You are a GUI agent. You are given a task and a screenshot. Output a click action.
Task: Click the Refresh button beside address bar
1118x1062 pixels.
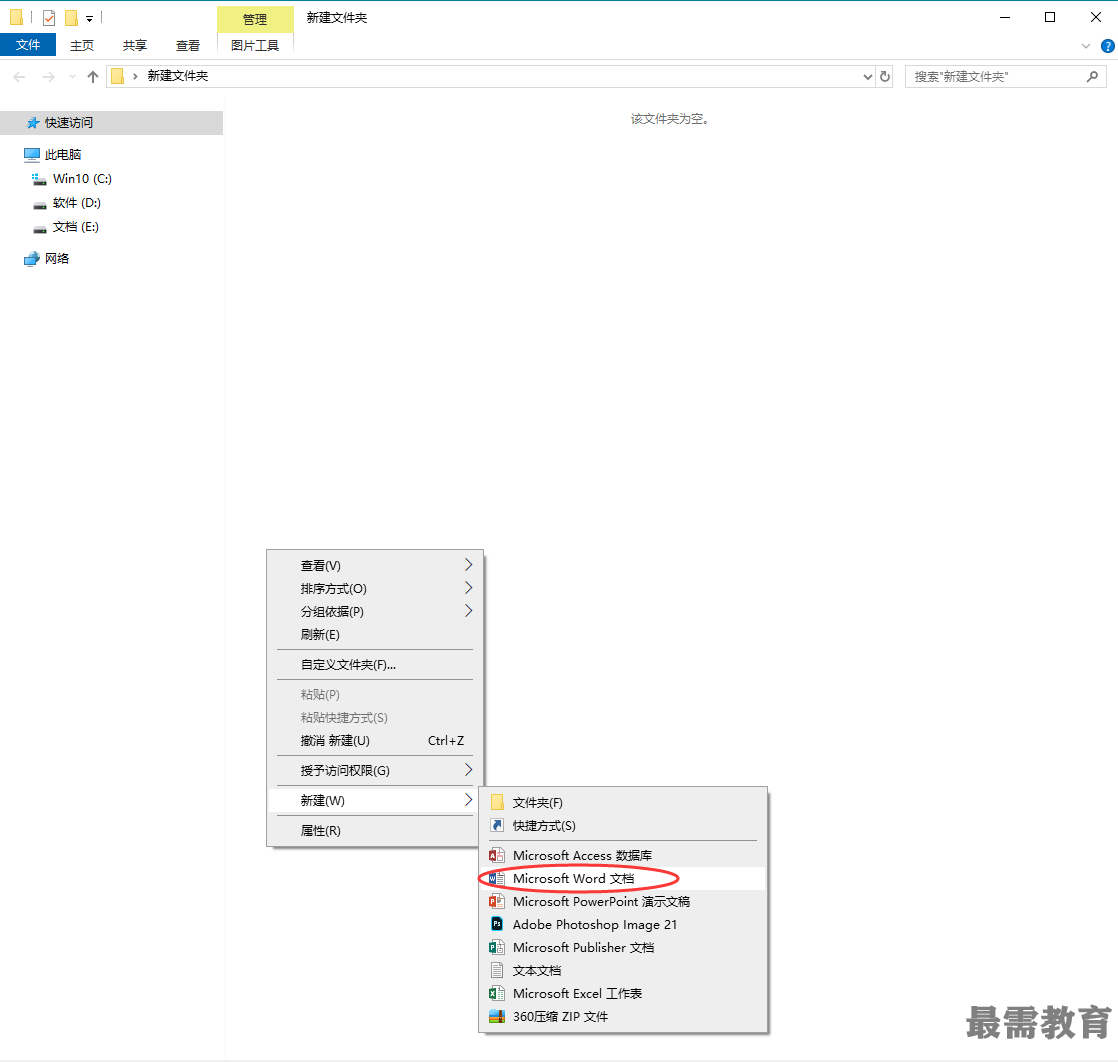[x=885, y=76]
